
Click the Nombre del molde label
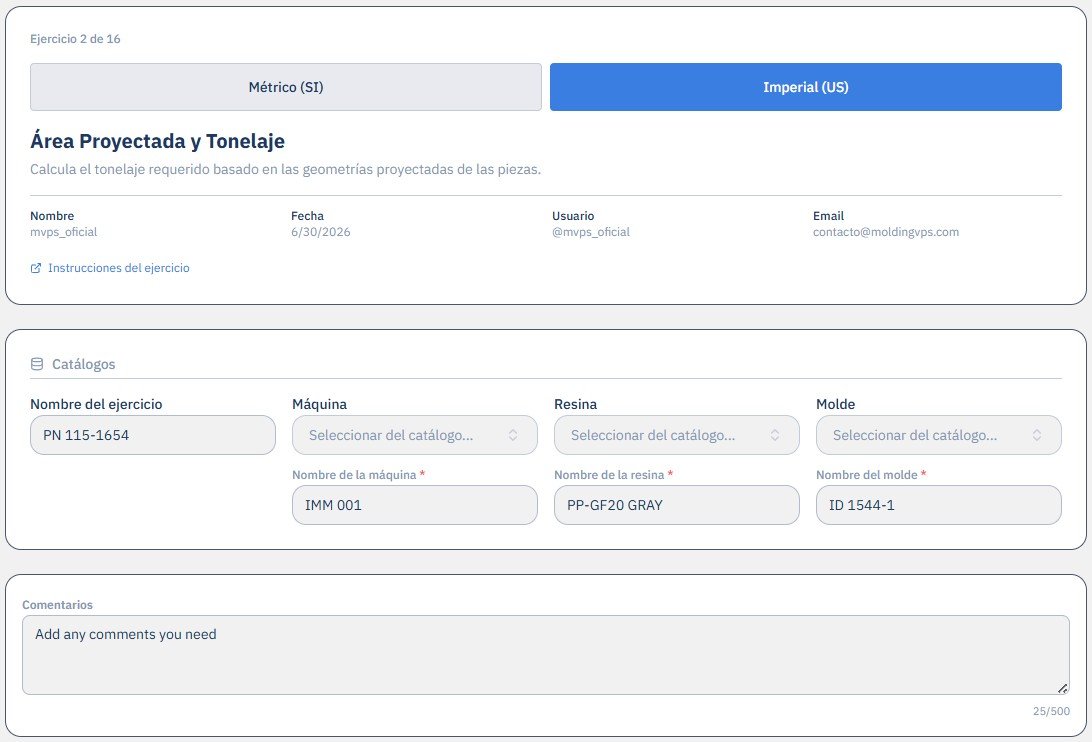(x=866, y=475)
